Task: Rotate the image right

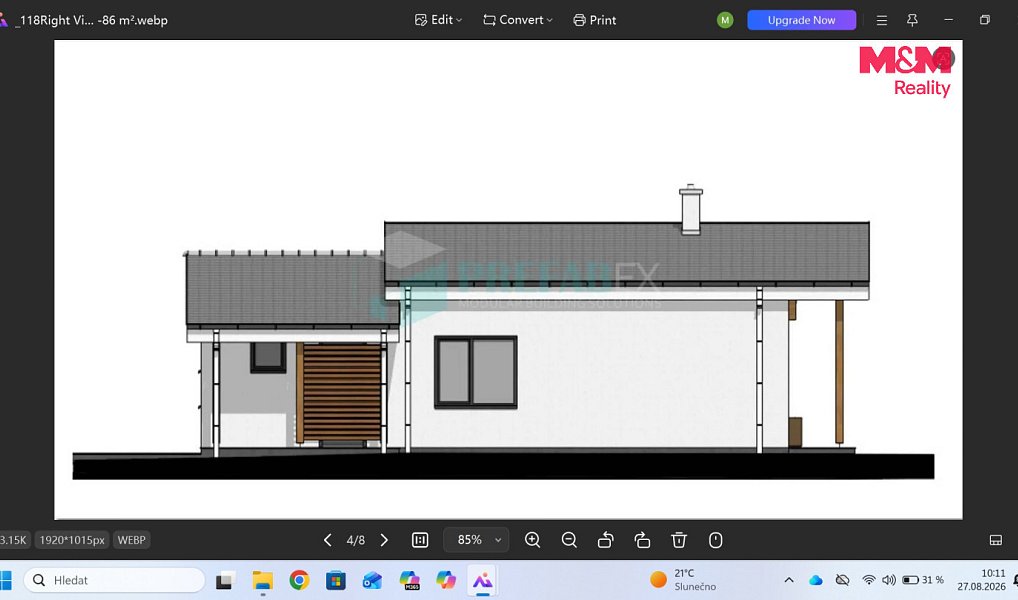Action: pos(642,540)
